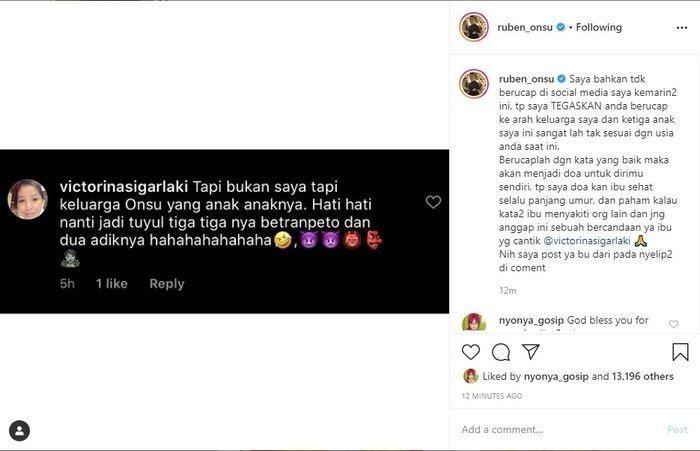This screenshot has width=700, height=451.
Task: Open nyonya_gosip's avatar next to the comment
Action: (474, 323)
